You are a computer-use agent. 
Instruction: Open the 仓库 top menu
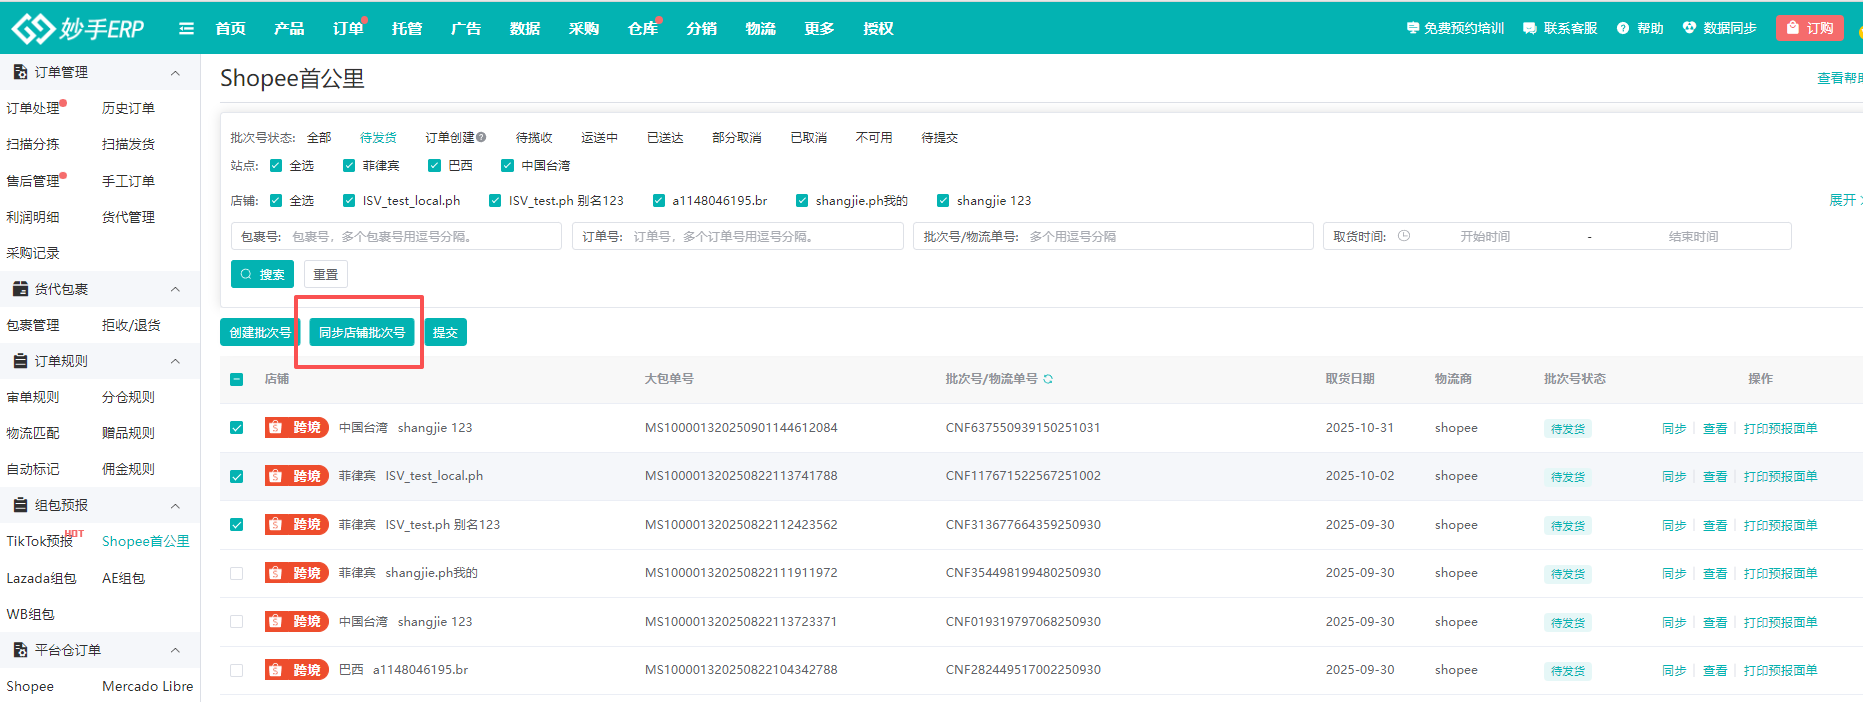(x=643, y=28)
